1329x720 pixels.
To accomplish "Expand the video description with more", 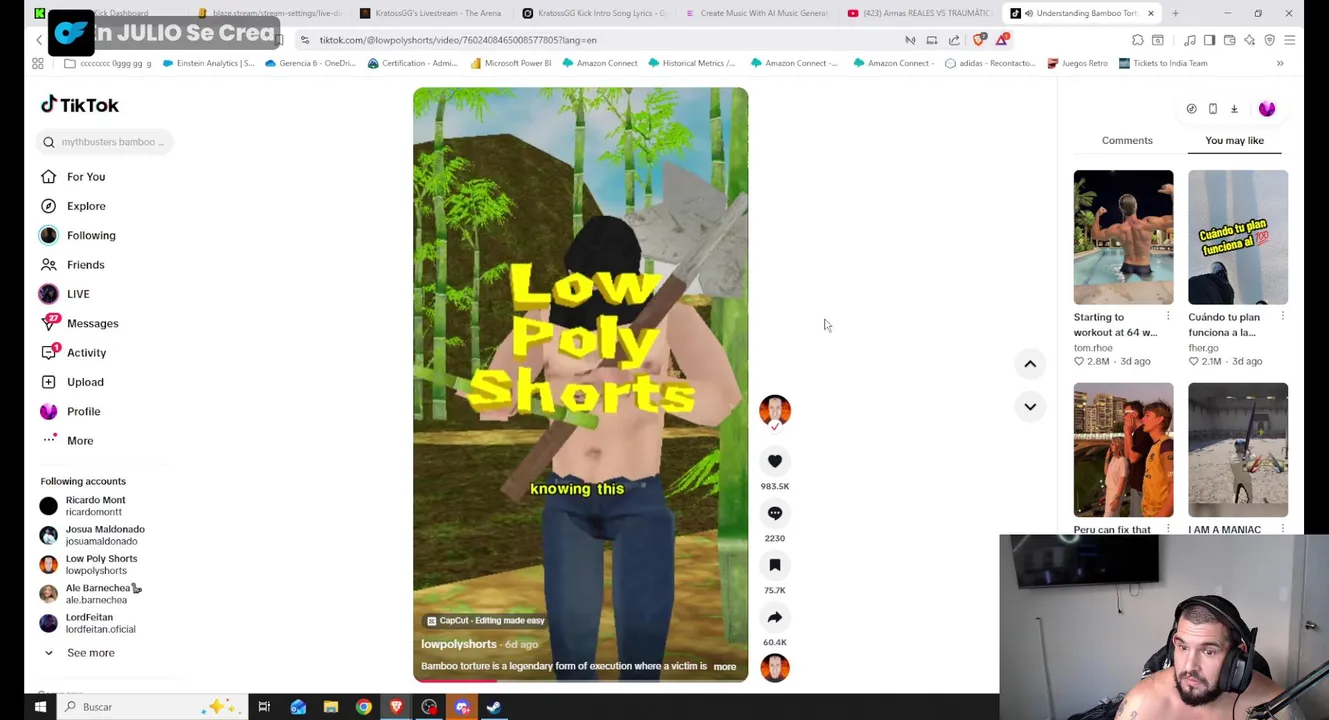I will tap(725, 667).
